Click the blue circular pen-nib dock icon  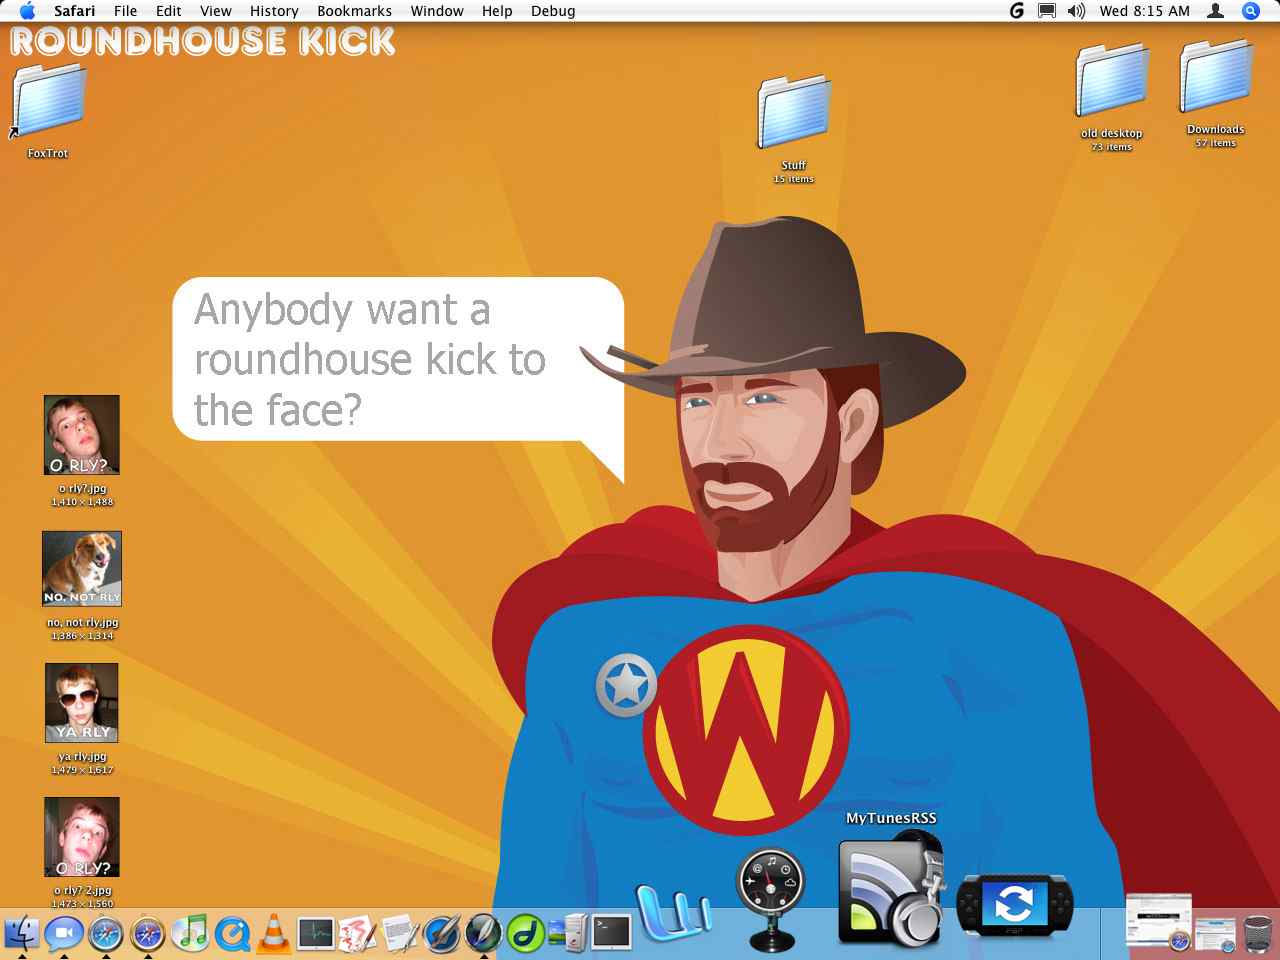[442, 934]
